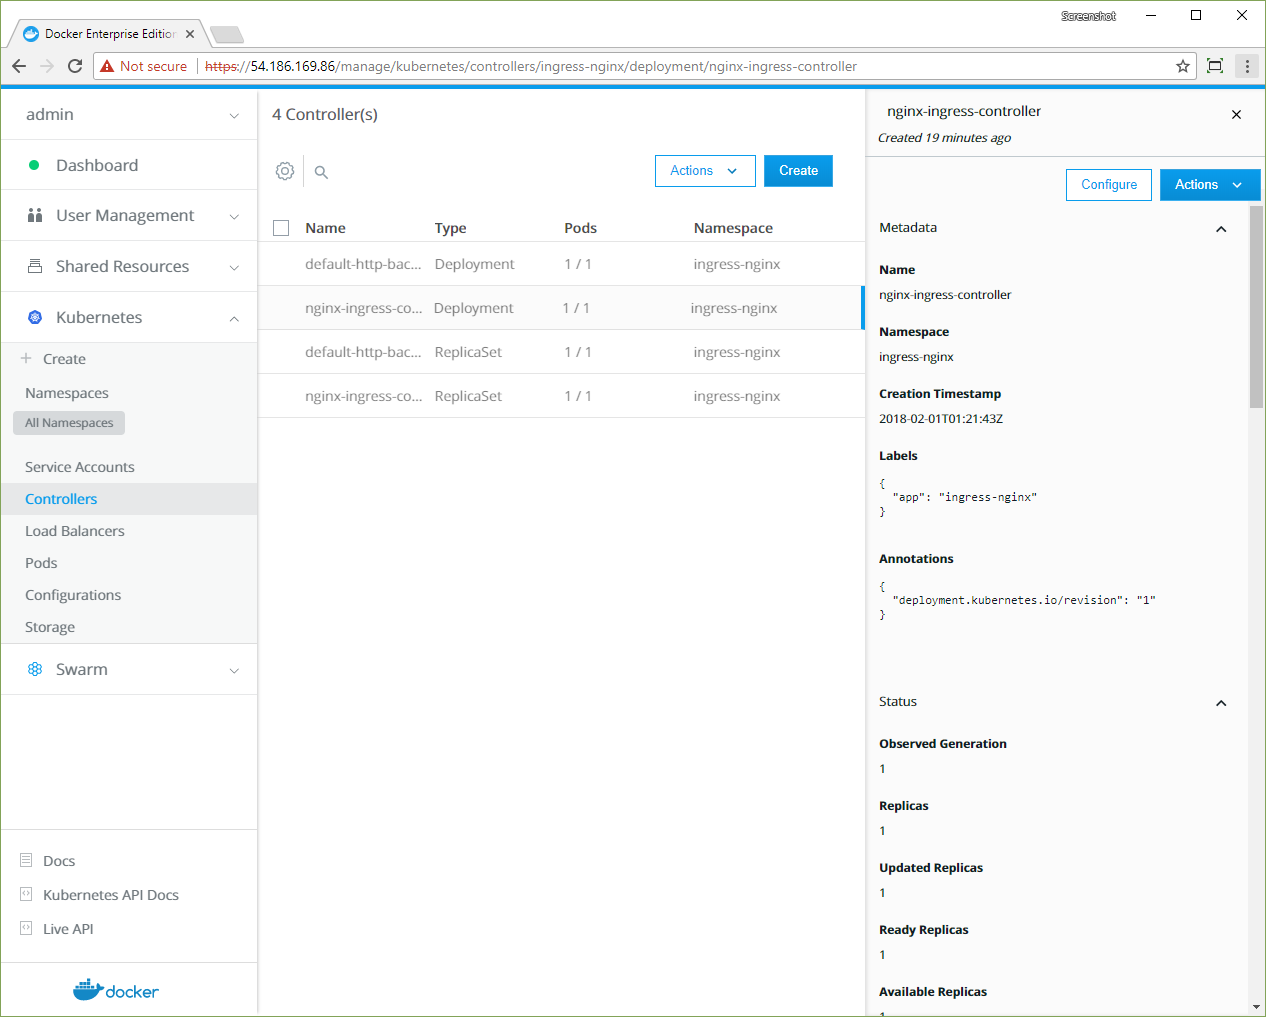The image size is (1266, 1017).
Task: Open the blue Actions dropdown in details panel
Action: [x=1209, y=185]
